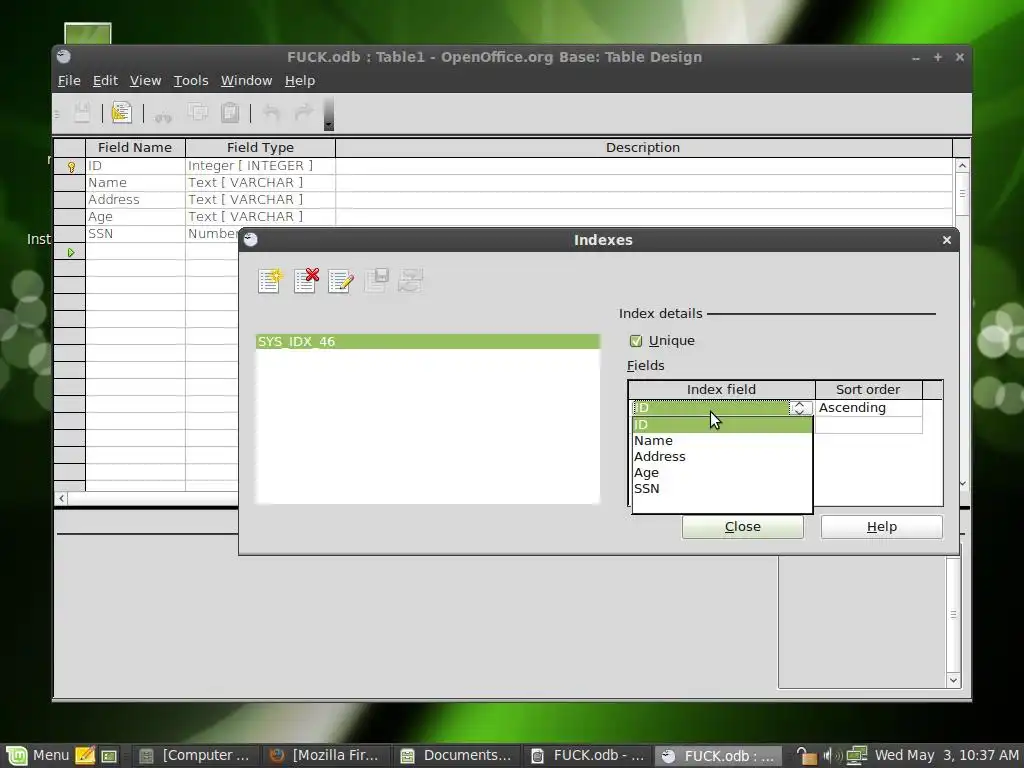Switch to Mozilla Firefox taskbar window
The height and width of the screenshot is (768, 1024).
(x=327, y=756)
